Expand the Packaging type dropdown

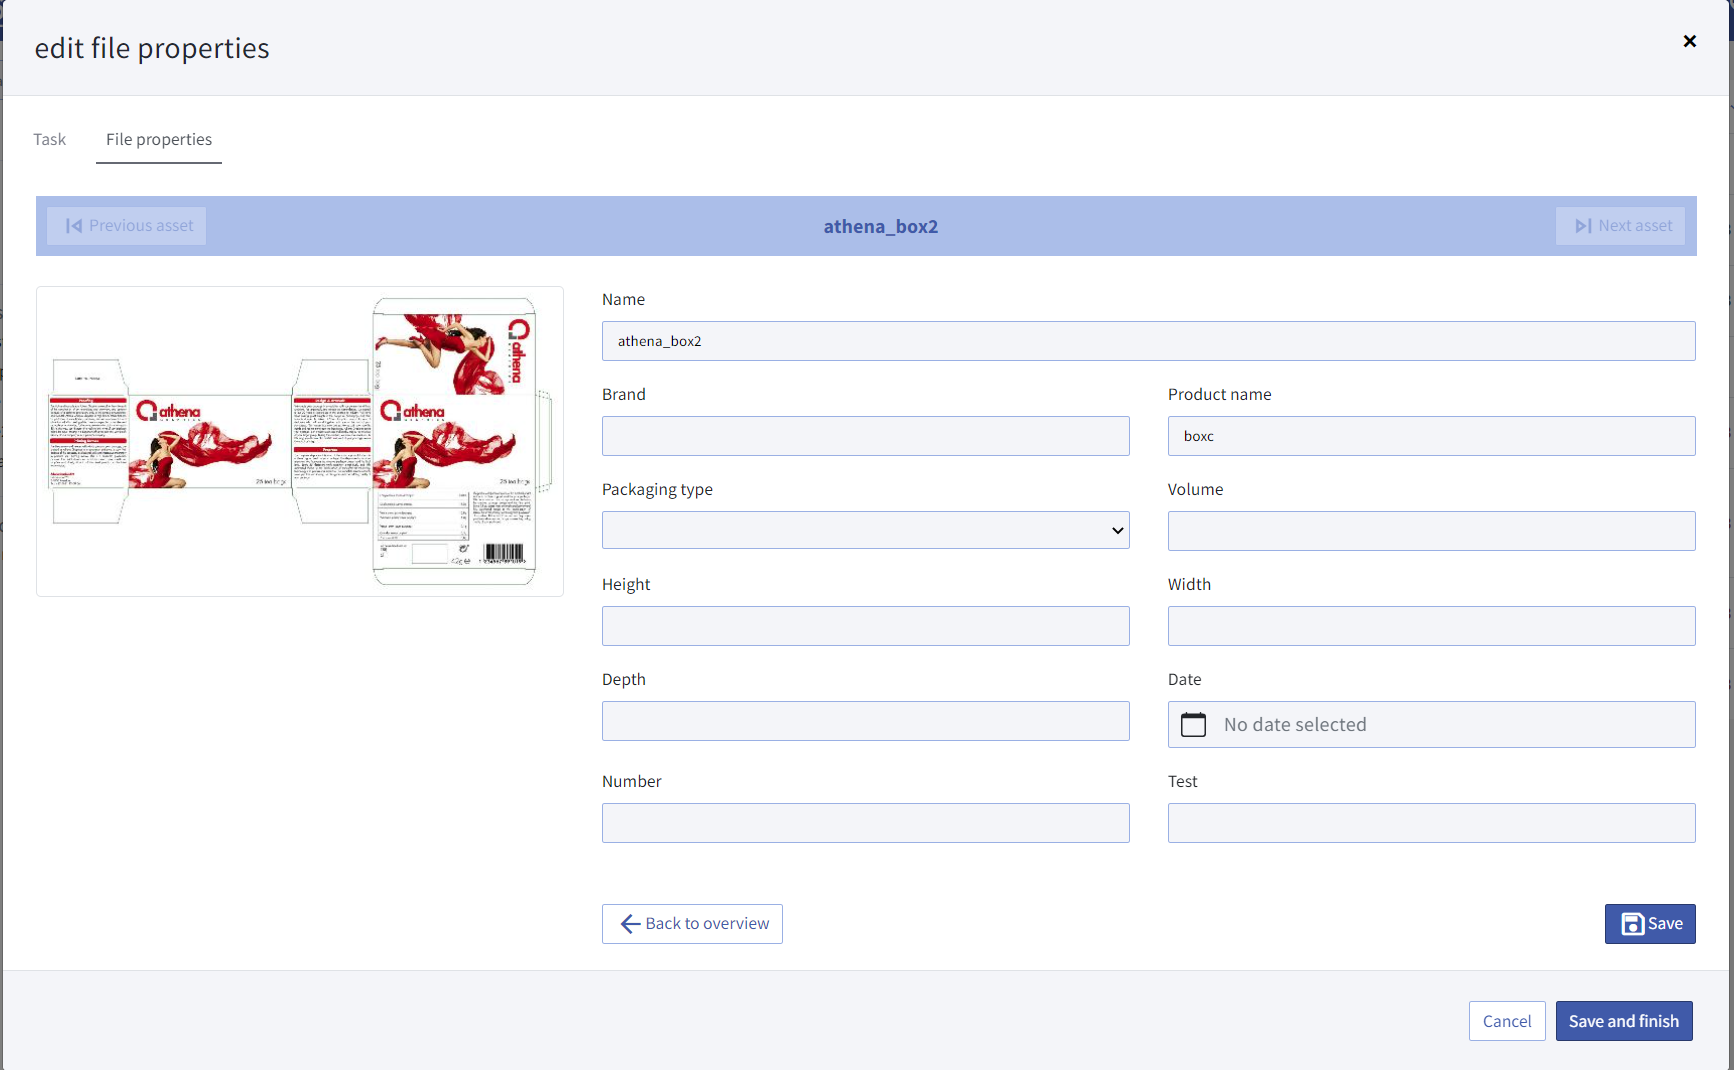(865, 530)
